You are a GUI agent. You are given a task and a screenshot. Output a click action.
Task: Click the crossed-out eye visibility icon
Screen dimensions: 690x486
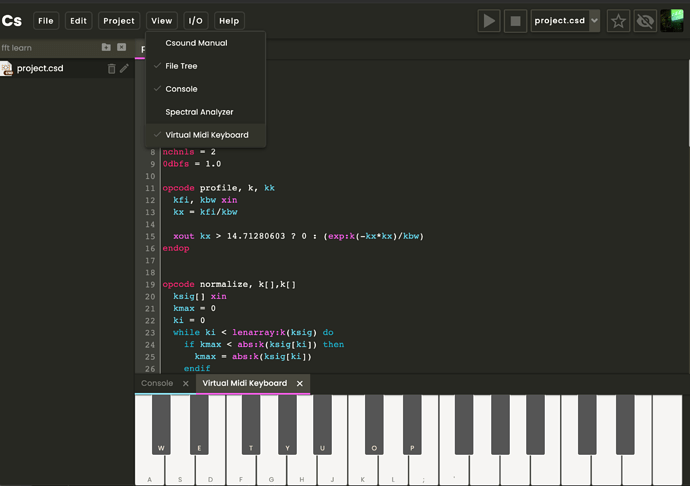click(x=645, y=21)
